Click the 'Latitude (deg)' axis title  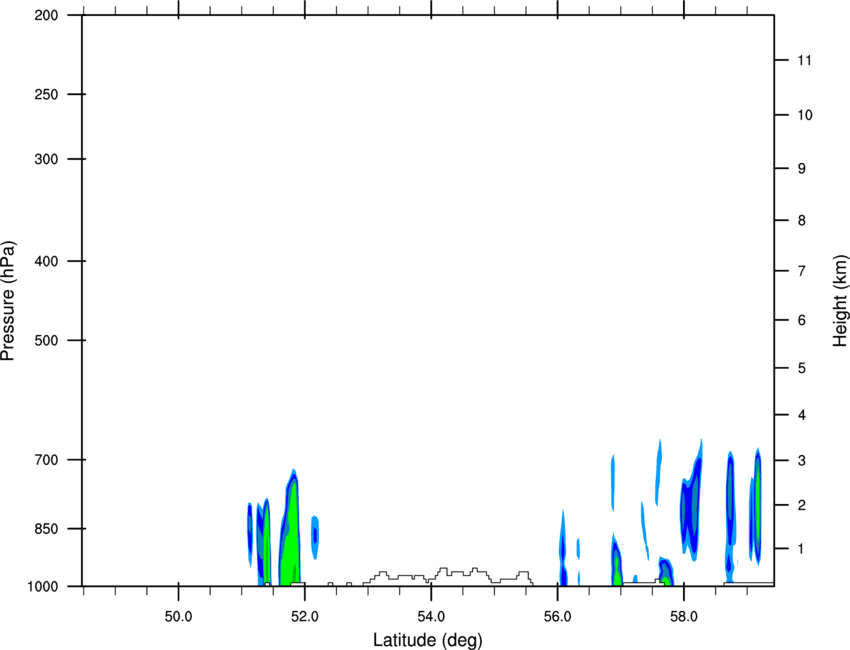pos(427,640)
